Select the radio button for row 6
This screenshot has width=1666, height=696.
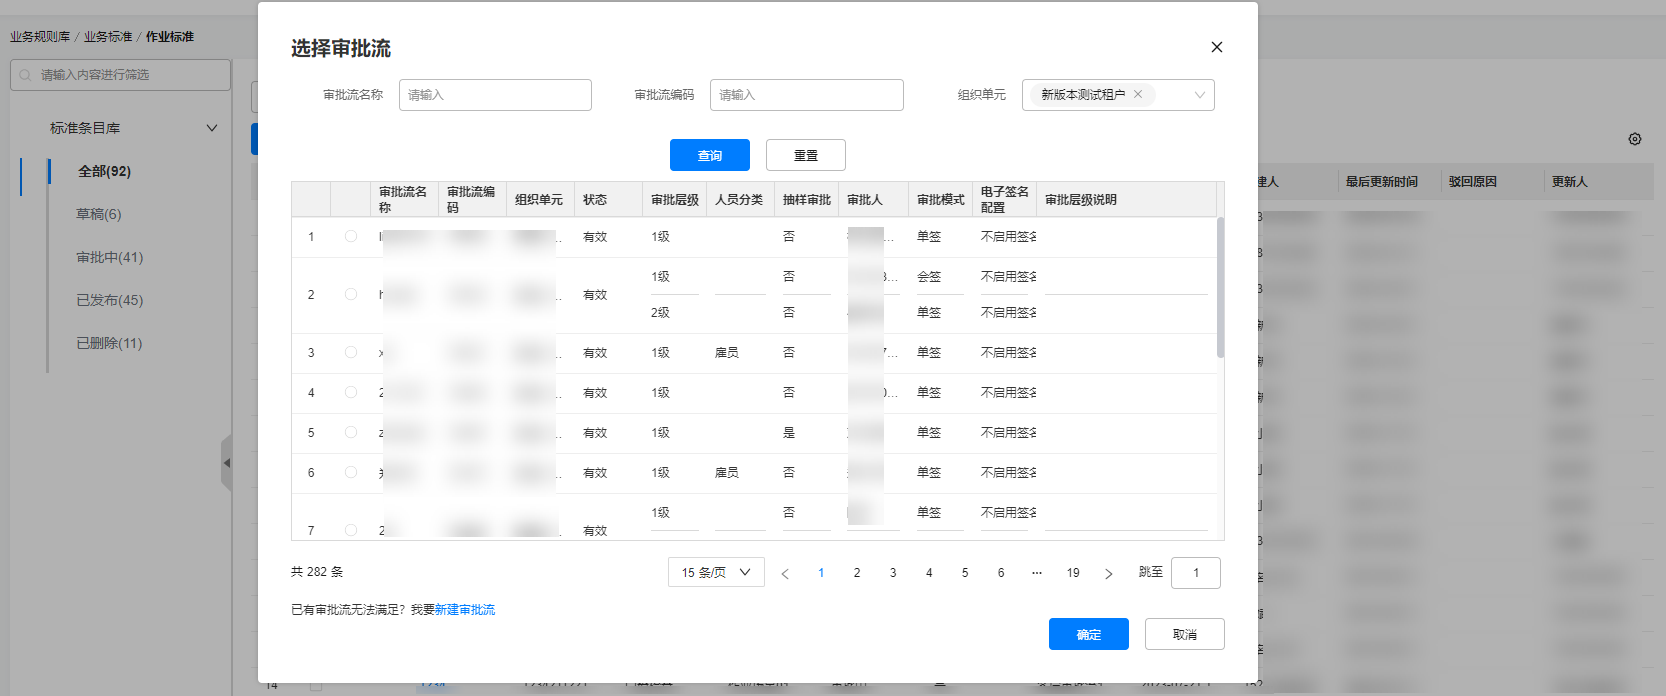(x=351, y=473)
